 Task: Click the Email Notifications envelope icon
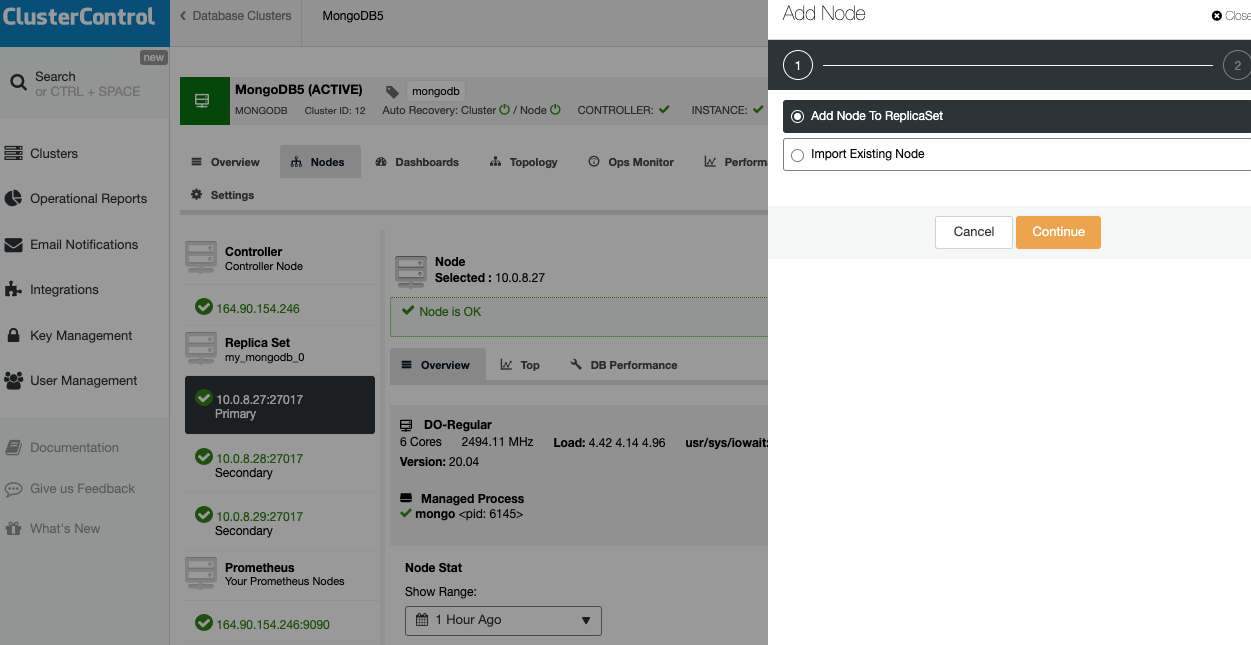click(13, 245)
